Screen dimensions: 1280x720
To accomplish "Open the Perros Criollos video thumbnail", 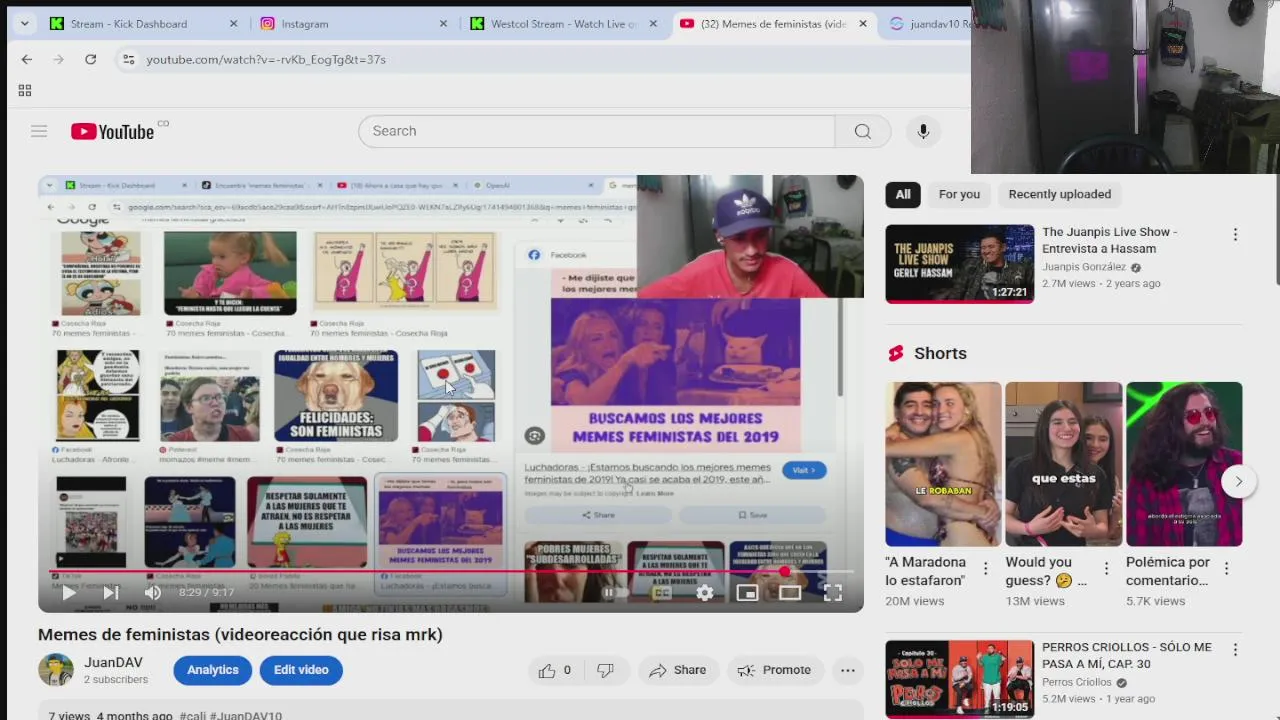I will pyautogui.click(x=960, y=679).
